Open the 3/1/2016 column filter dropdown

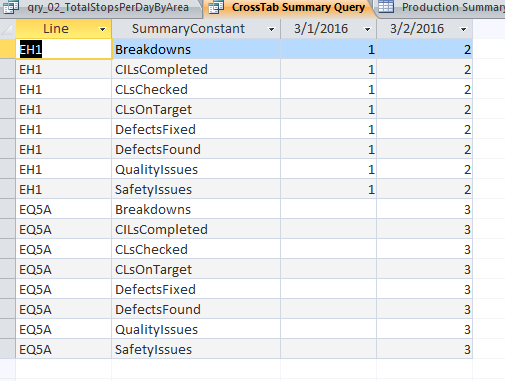pos(367,29)
